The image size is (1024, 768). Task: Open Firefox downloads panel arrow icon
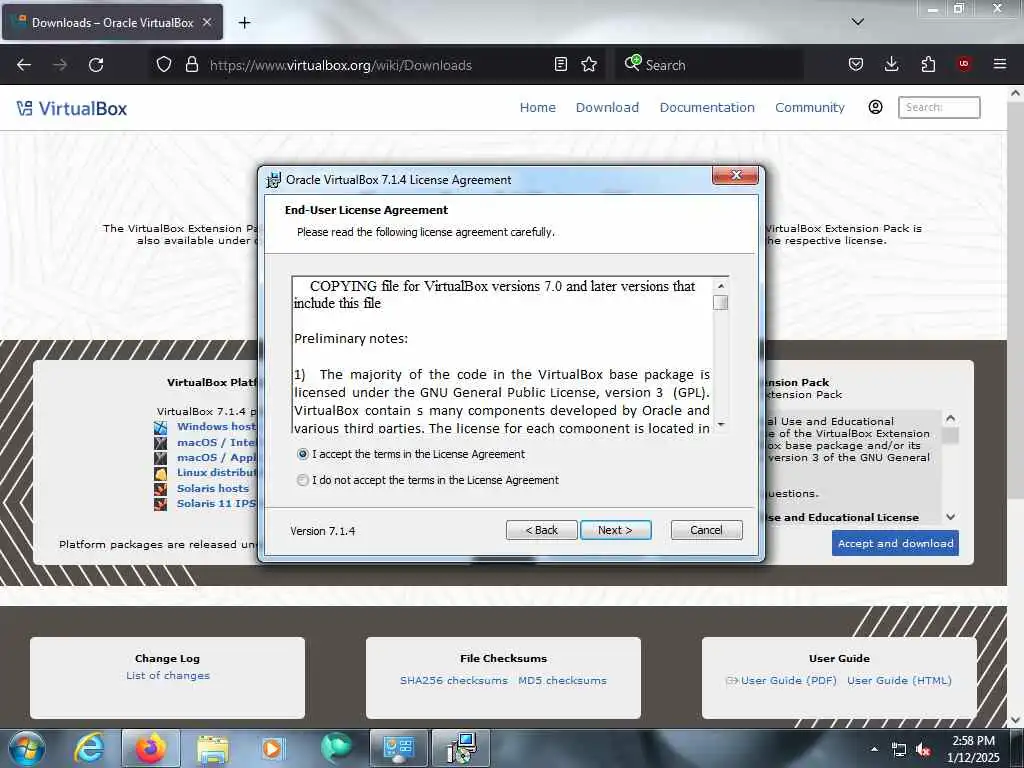[891, 65]
